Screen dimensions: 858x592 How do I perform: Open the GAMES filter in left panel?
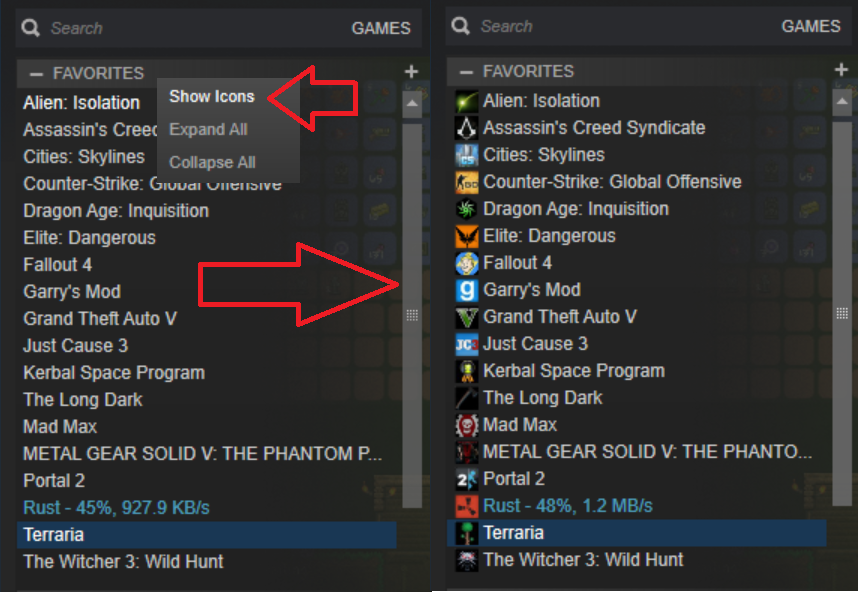pos(381,28)
